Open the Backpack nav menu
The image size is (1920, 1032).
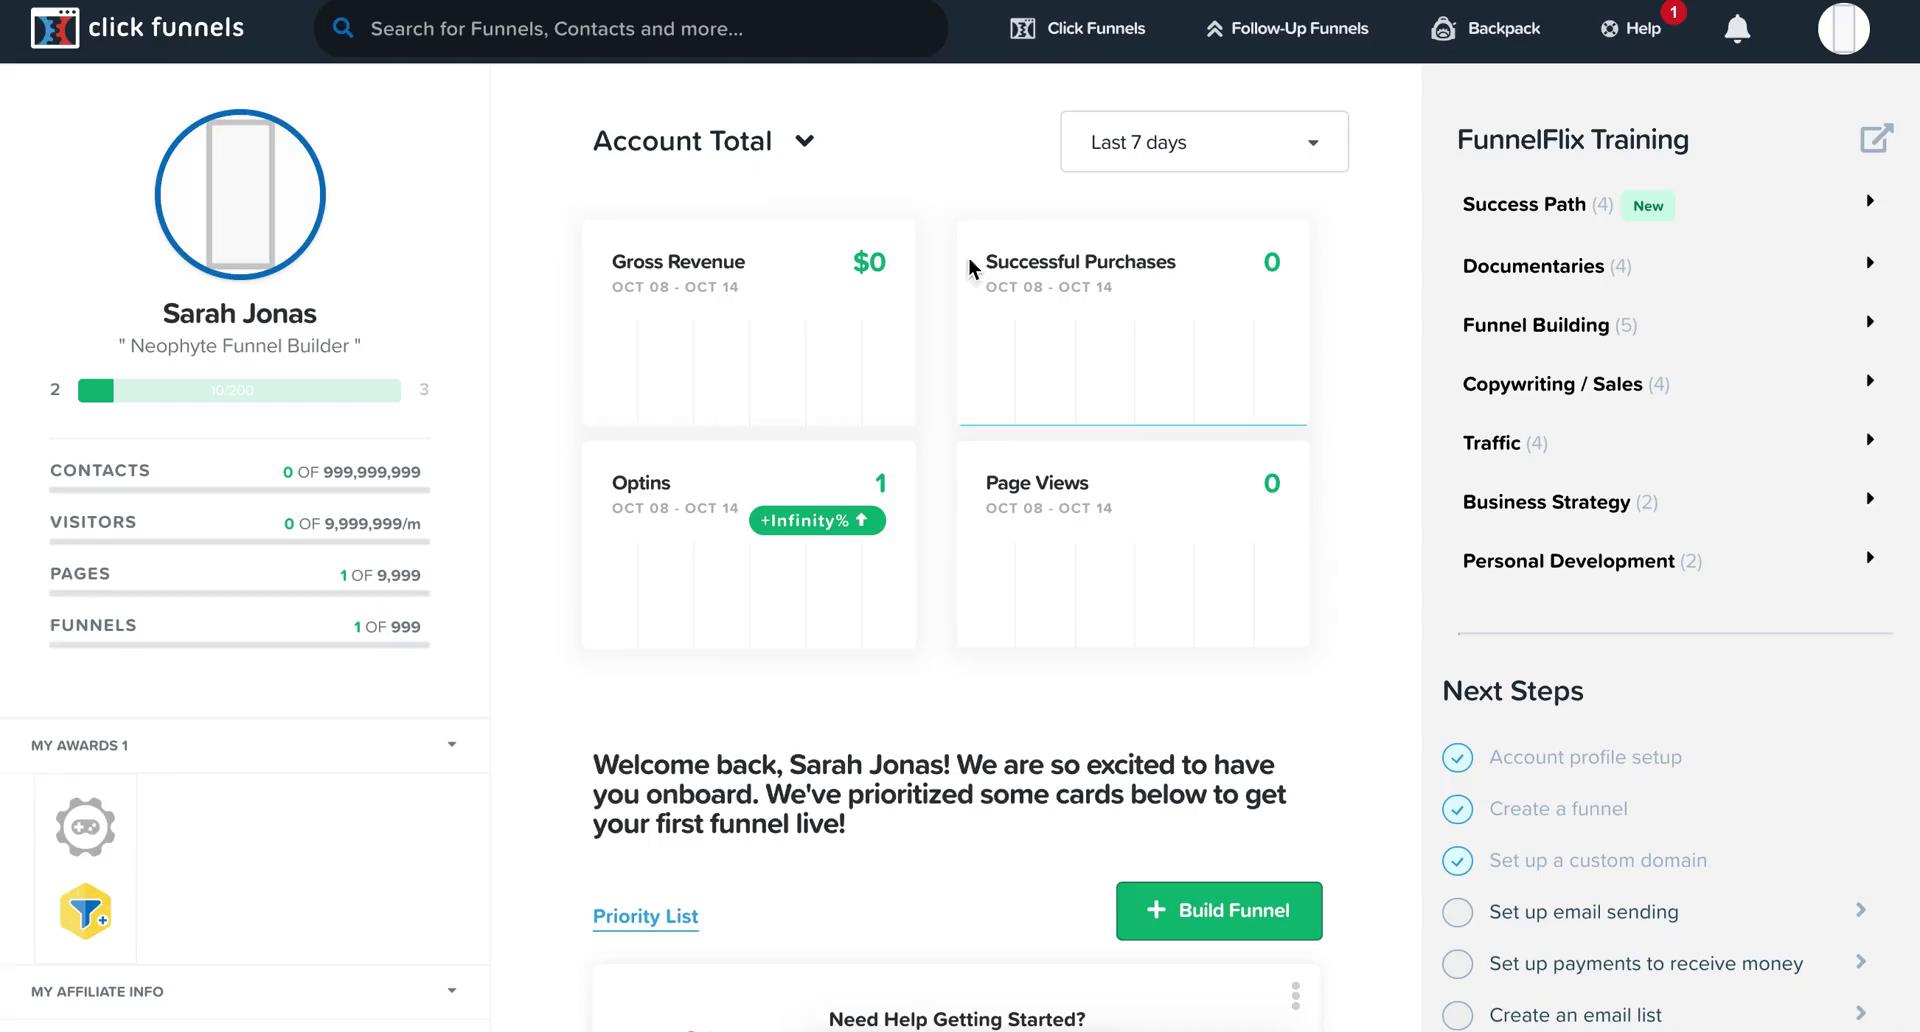point(1485,28)
